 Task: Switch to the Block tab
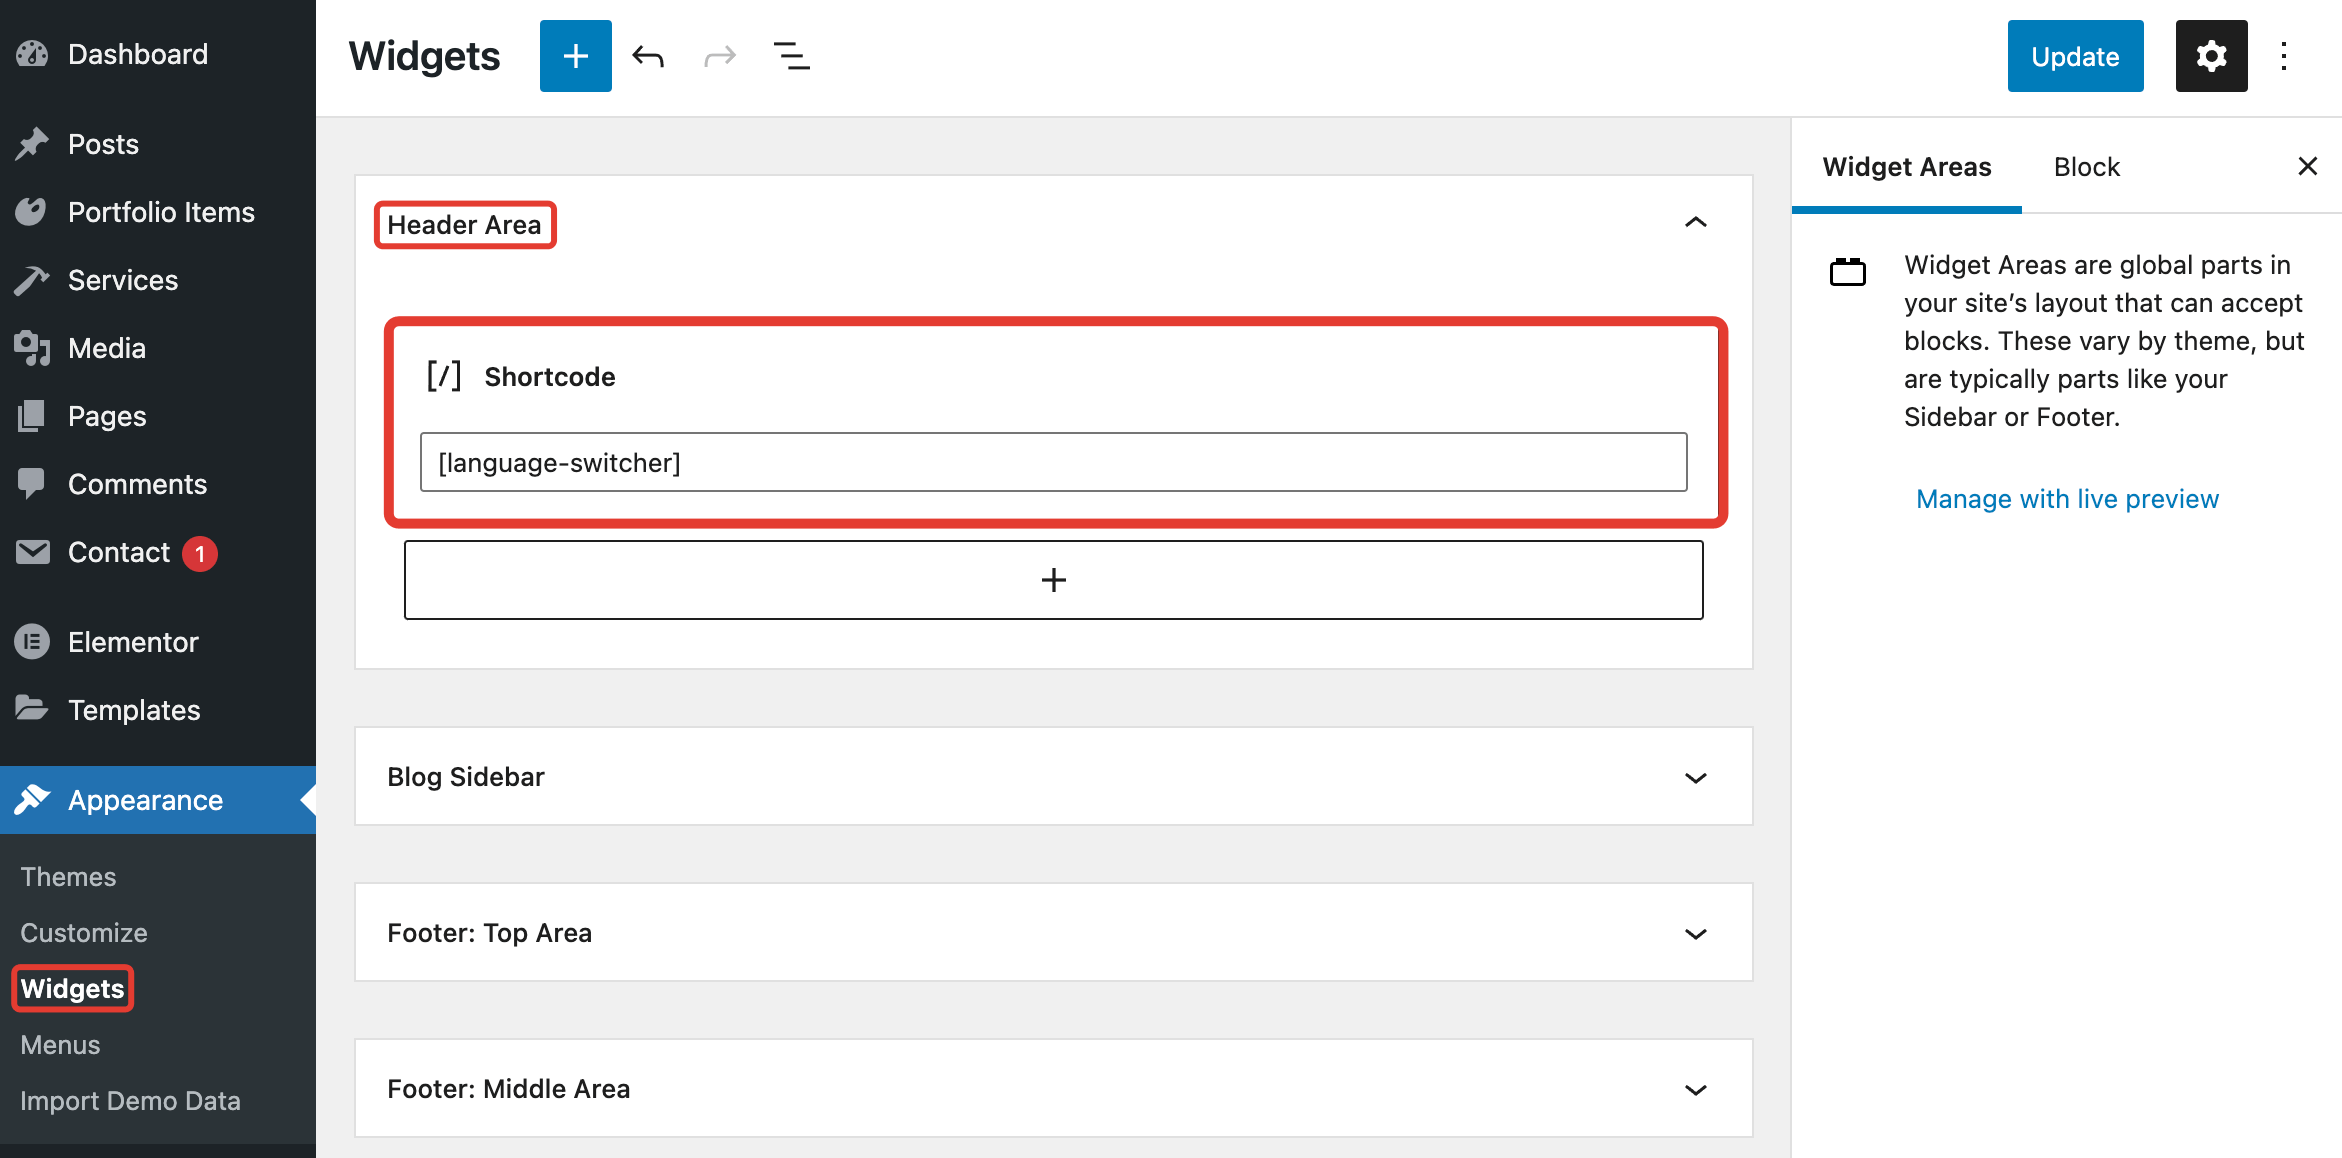point(2086,167)
